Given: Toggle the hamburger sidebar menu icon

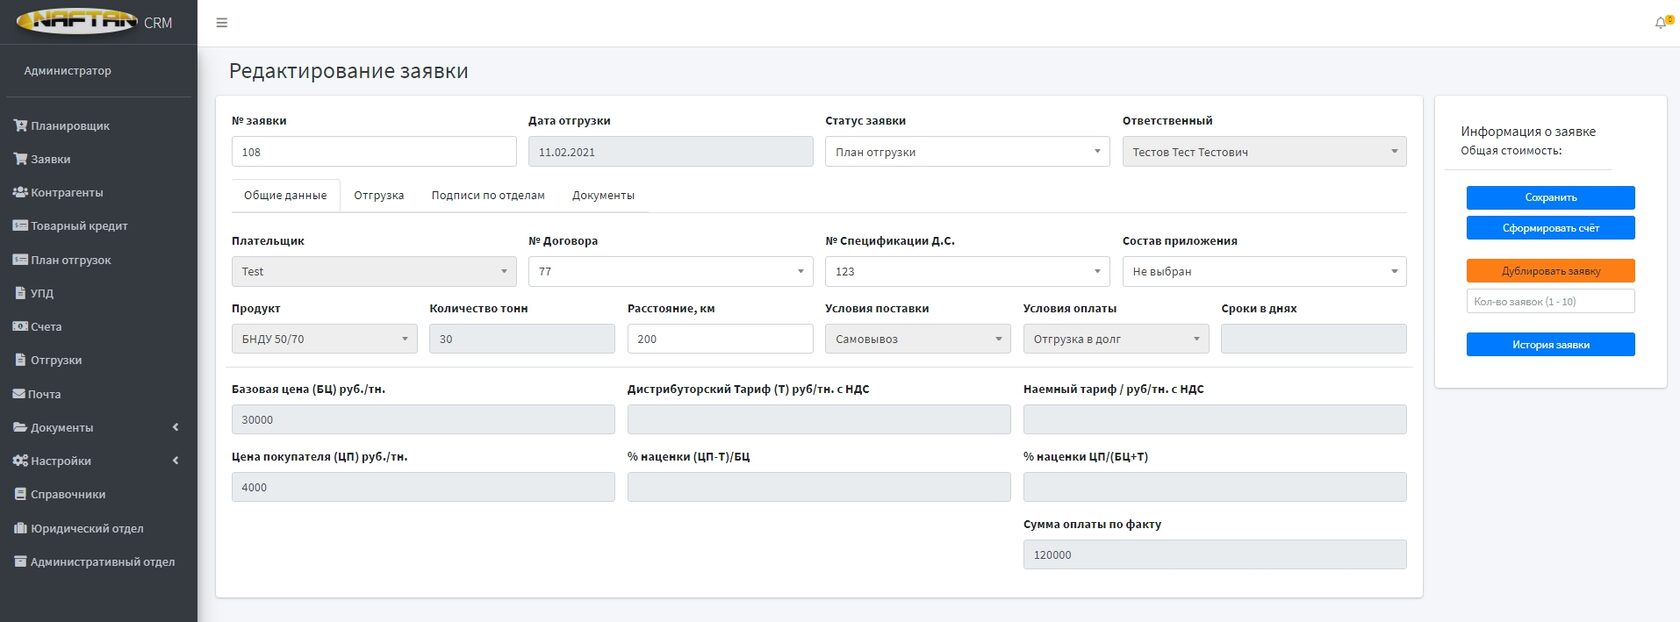Looking at the screenshot, I should 222,23.
